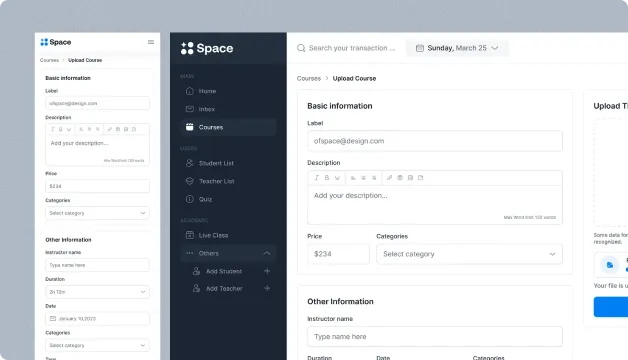
Task: Open the 2h 12m Duration dropdown in mobile view
Action: coord(97,292)
